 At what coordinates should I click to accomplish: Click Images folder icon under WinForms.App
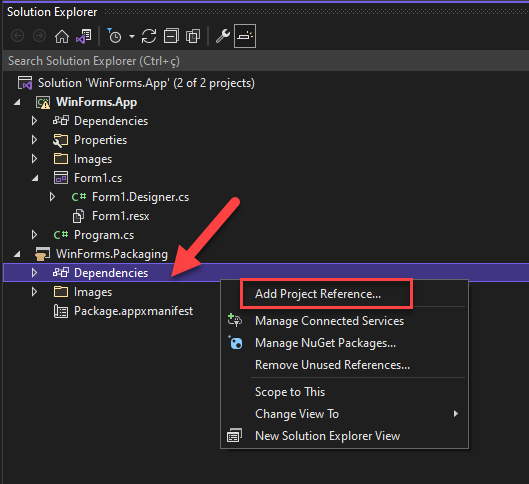61,159
